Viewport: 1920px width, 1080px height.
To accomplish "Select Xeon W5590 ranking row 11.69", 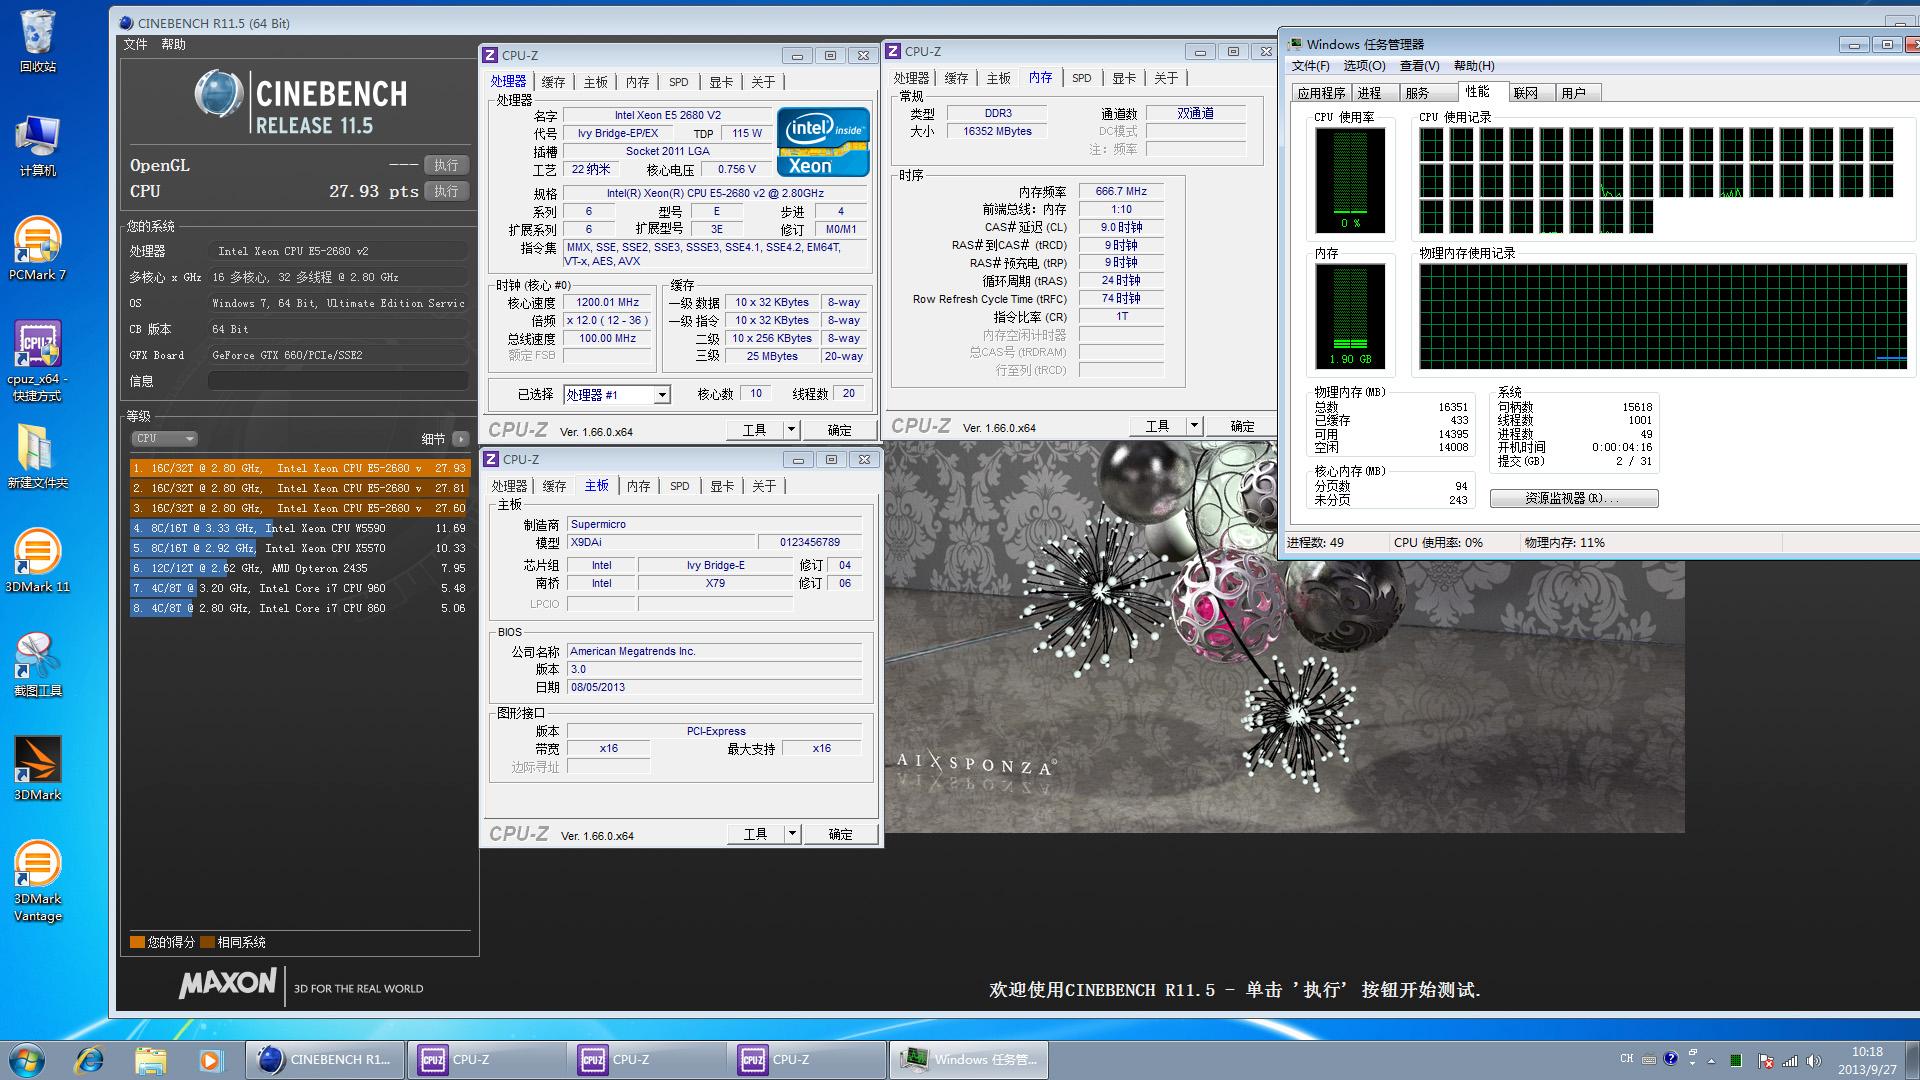I will coord(299,528).
